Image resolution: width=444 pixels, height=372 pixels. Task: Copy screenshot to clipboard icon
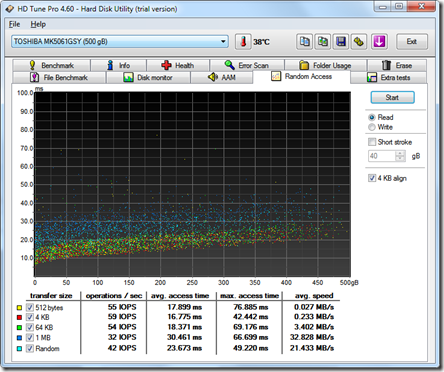[323, 42]
